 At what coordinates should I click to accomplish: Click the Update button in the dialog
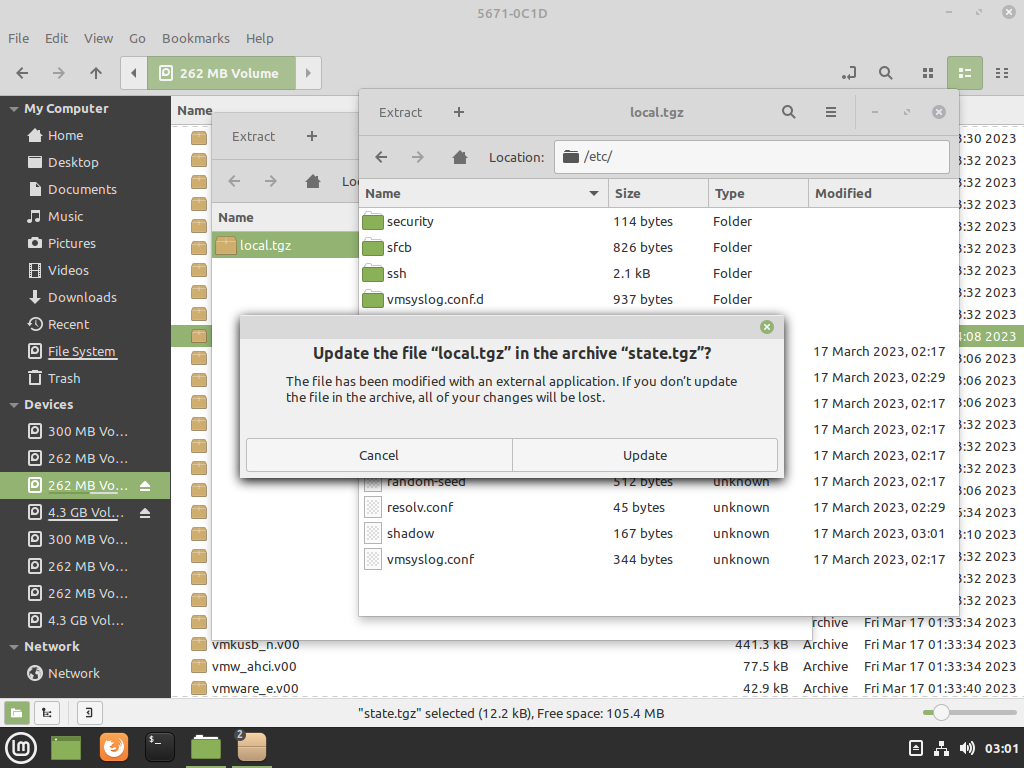pos(645,455)
